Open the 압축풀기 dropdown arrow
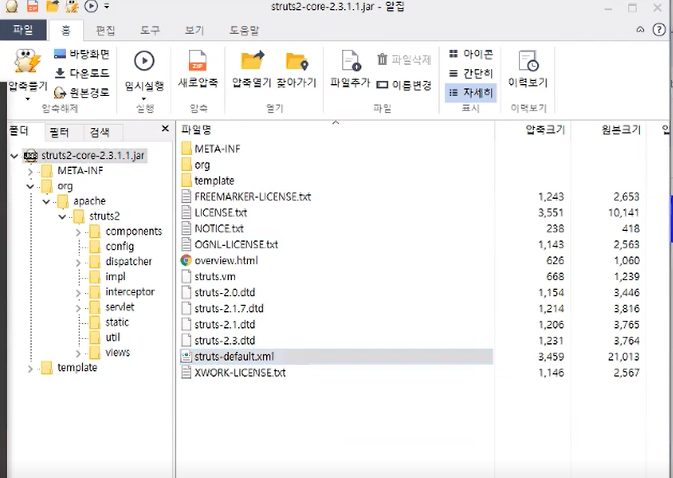 (28, 99)
